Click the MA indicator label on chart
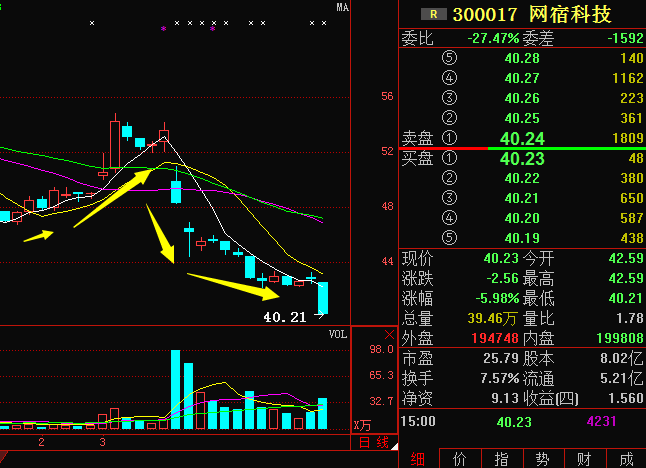Screen dimensions: 646x468 coord(342,8)
